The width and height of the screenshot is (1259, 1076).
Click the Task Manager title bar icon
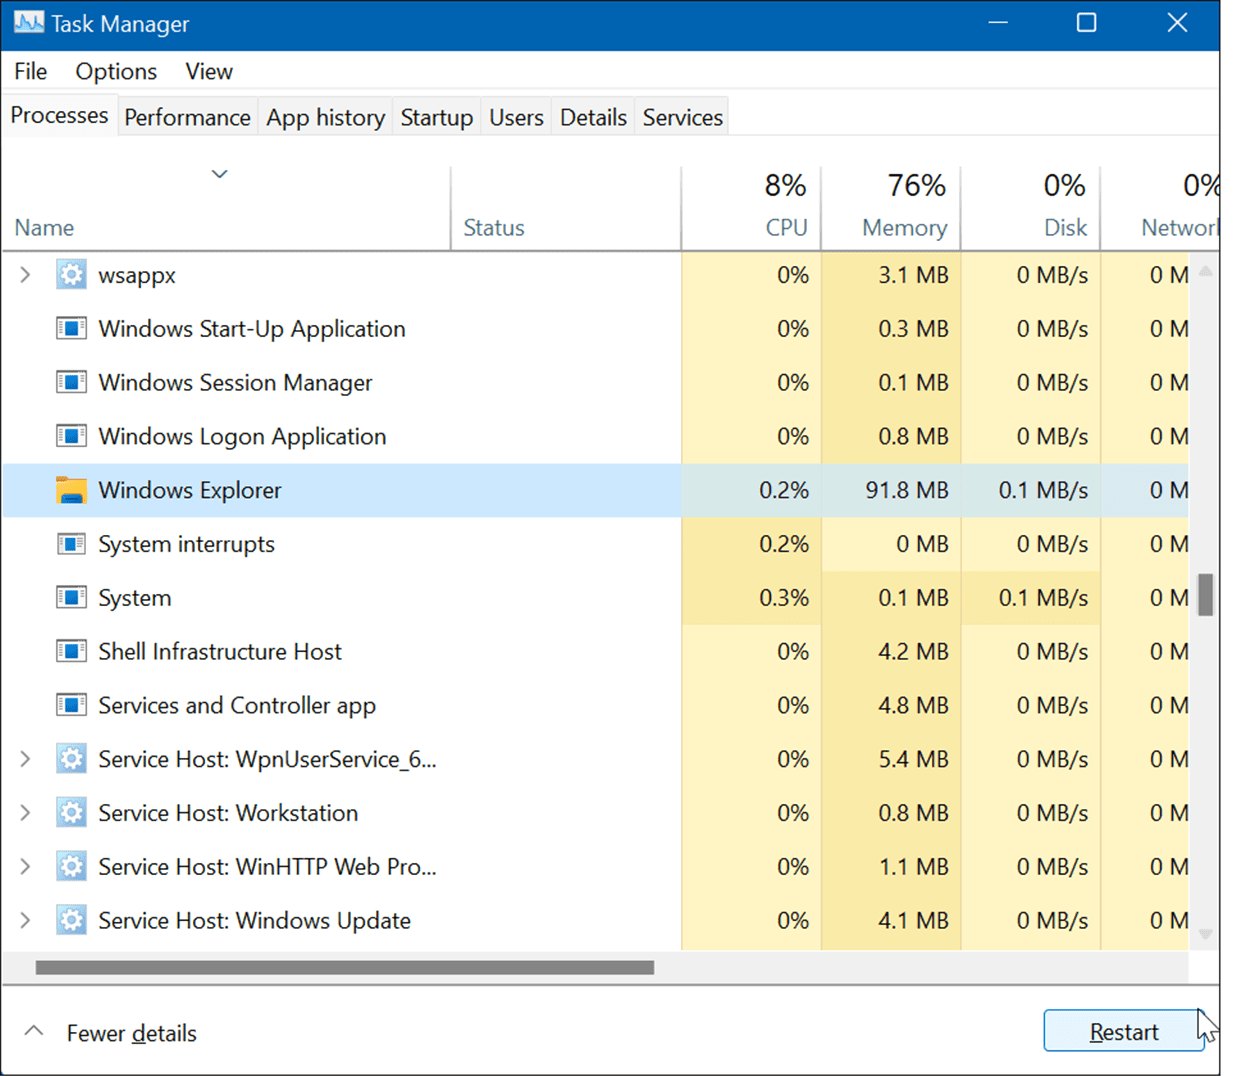coord(28,22)
